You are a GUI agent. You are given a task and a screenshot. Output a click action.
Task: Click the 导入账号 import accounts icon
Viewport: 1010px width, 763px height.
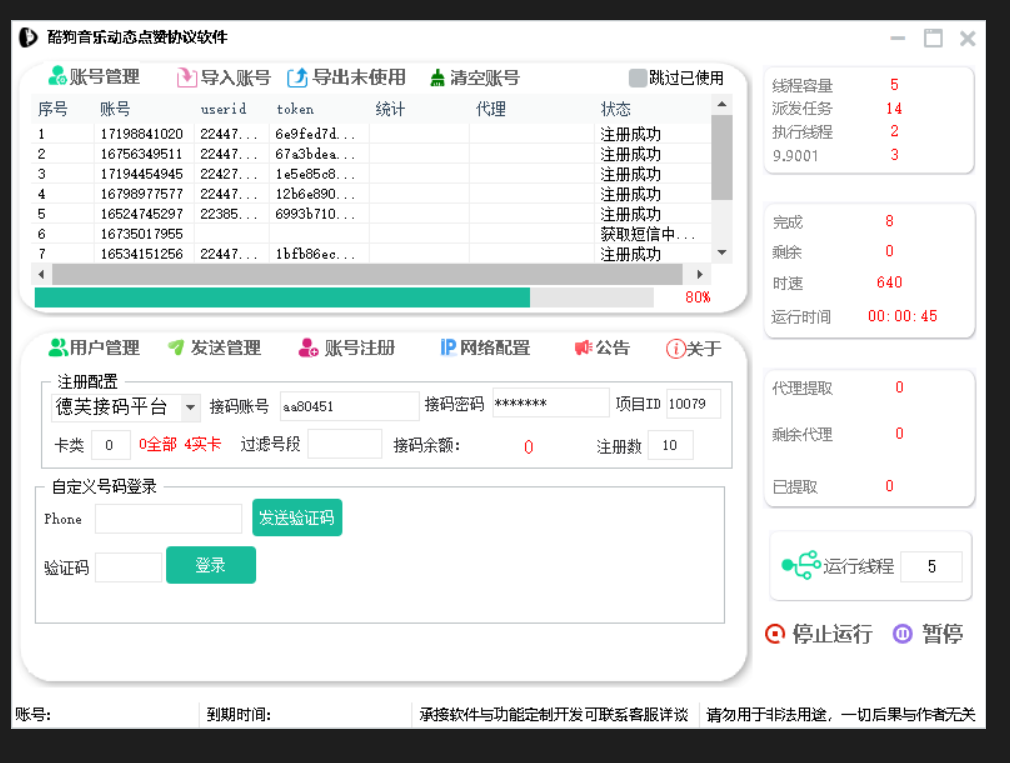tap(187, 78)
